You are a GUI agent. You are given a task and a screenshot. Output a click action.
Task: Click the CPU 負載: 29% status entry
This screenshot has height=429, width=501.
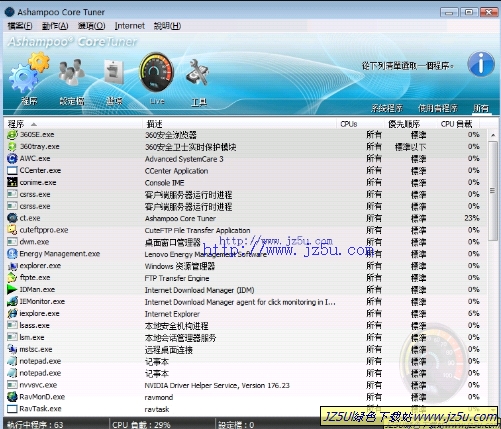tap(141, 425)
